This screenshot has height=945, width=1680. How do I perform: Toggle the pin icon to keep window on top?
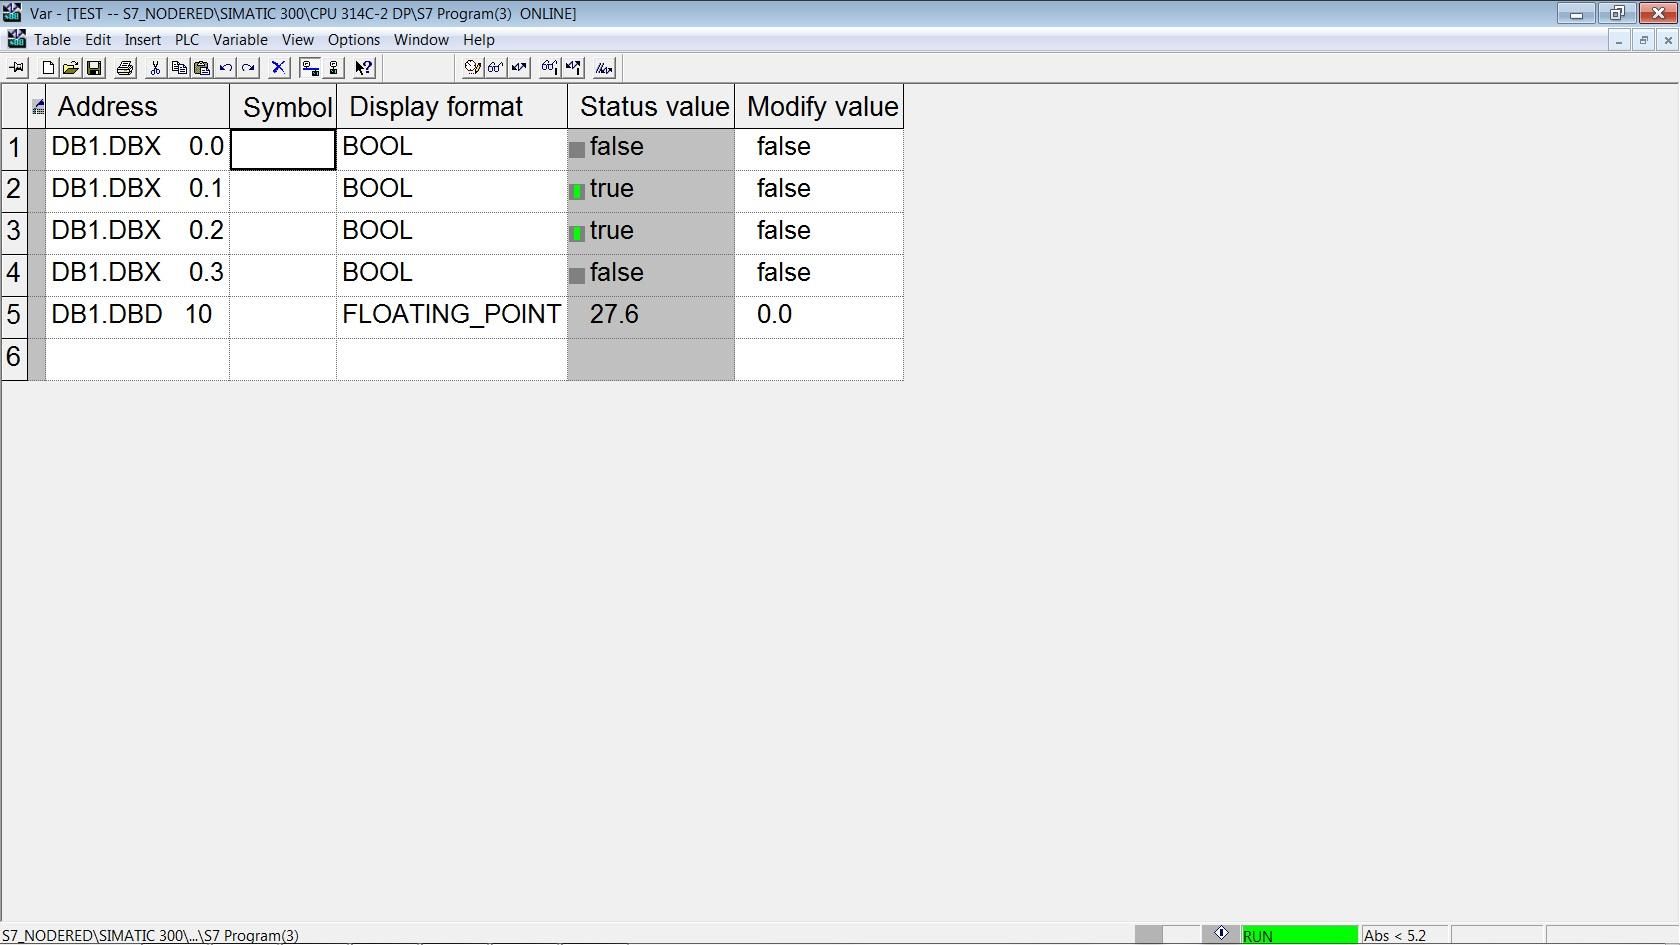[16, 67]
